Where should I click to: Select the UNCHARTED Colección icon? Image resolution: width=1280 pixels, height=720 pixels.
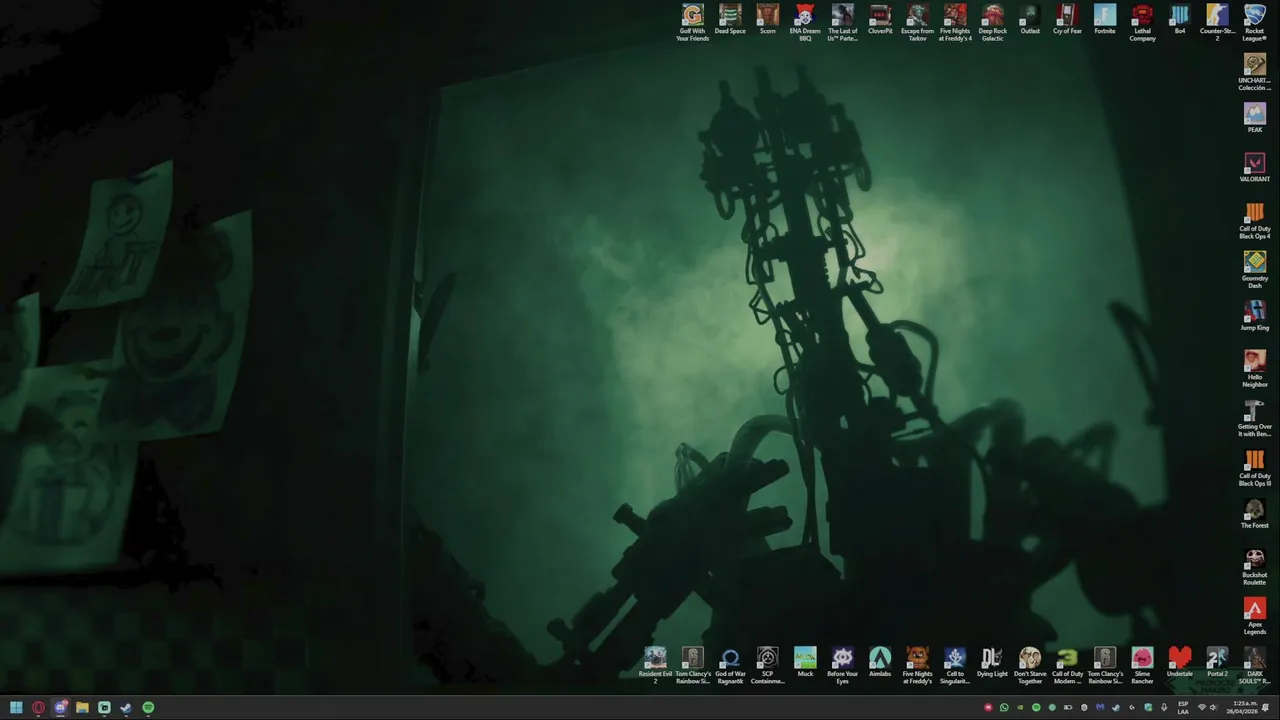tap(1255, 72)
